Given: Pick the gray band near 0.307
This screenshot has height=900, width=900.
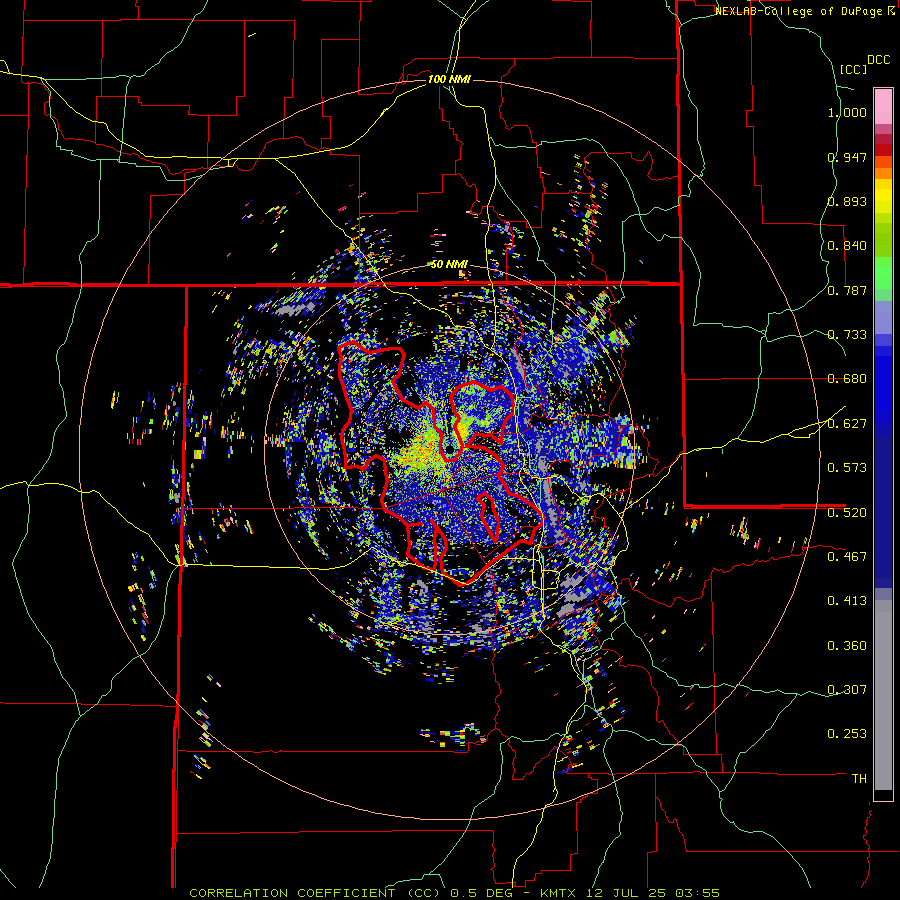Looking at the screenshot, I should [883, 695].
